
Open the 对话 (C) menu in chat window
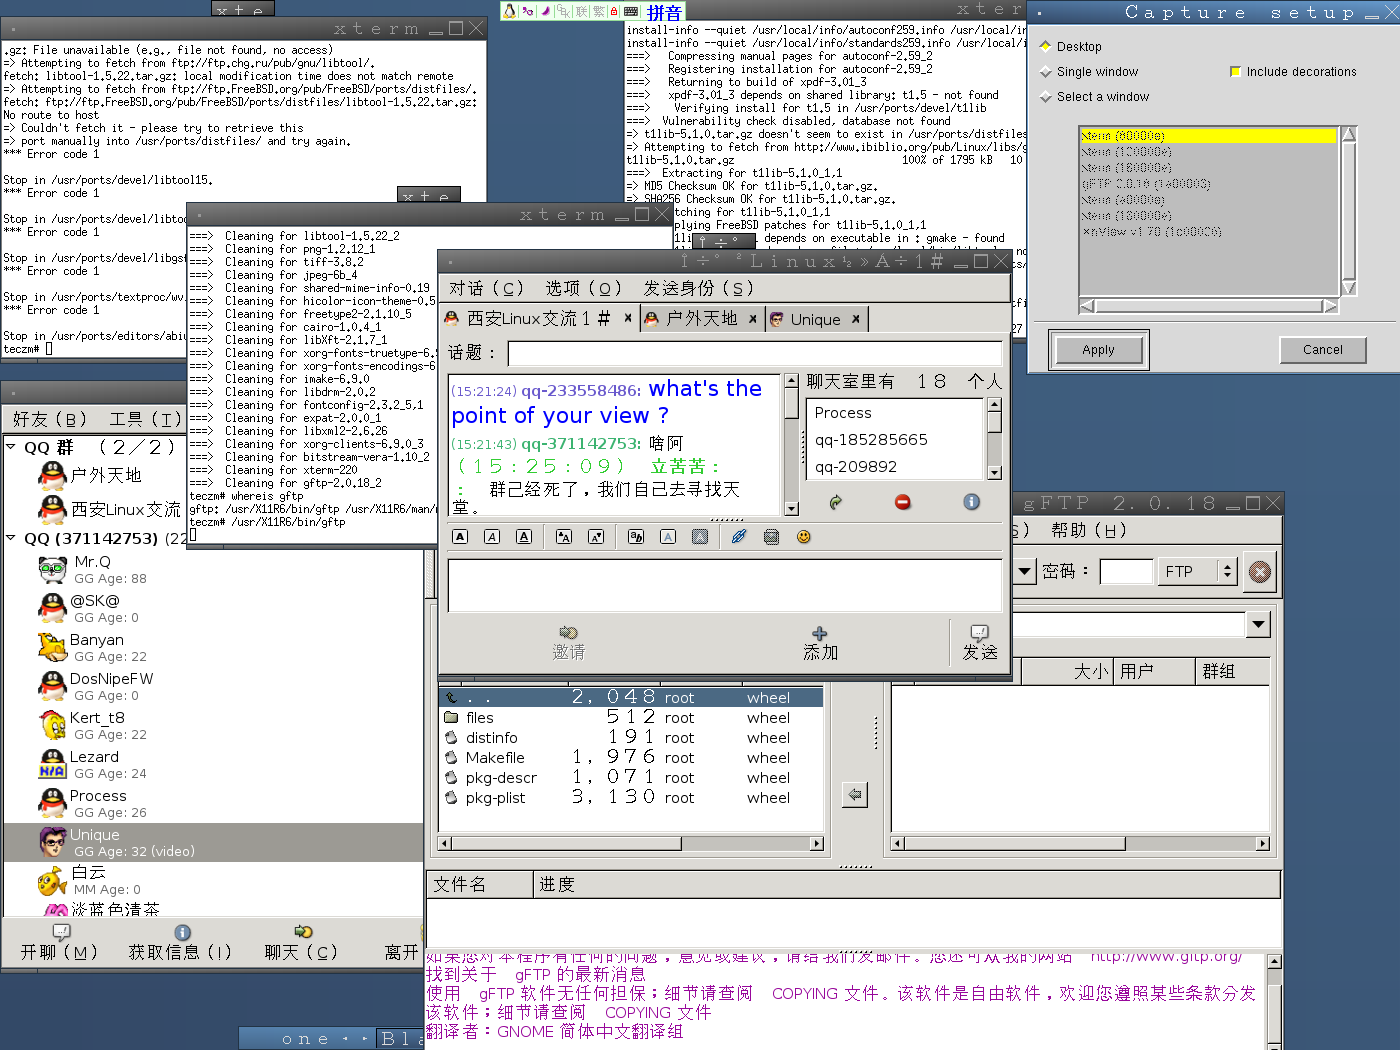click(486, 288)
